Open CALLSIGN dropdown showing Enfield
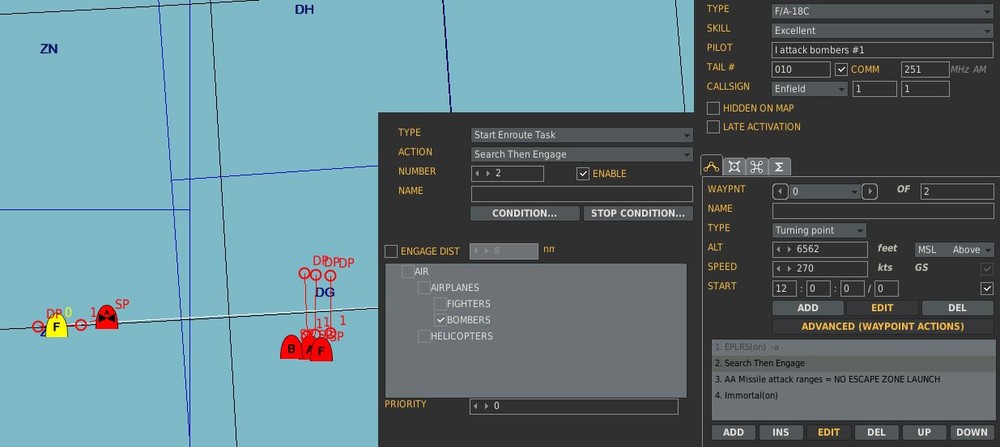This screenshot has height=447, width=1000. 809,89
